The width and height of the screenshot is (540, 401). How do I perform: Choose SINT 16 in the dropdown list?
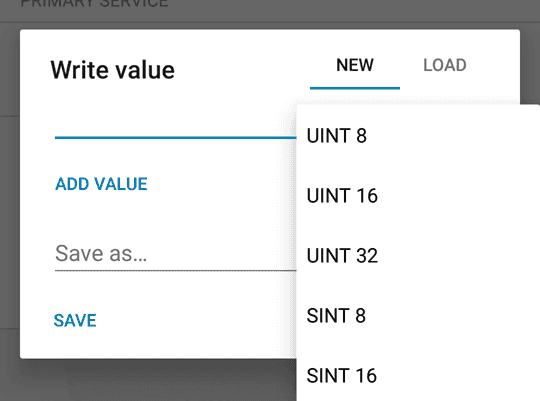418,375
